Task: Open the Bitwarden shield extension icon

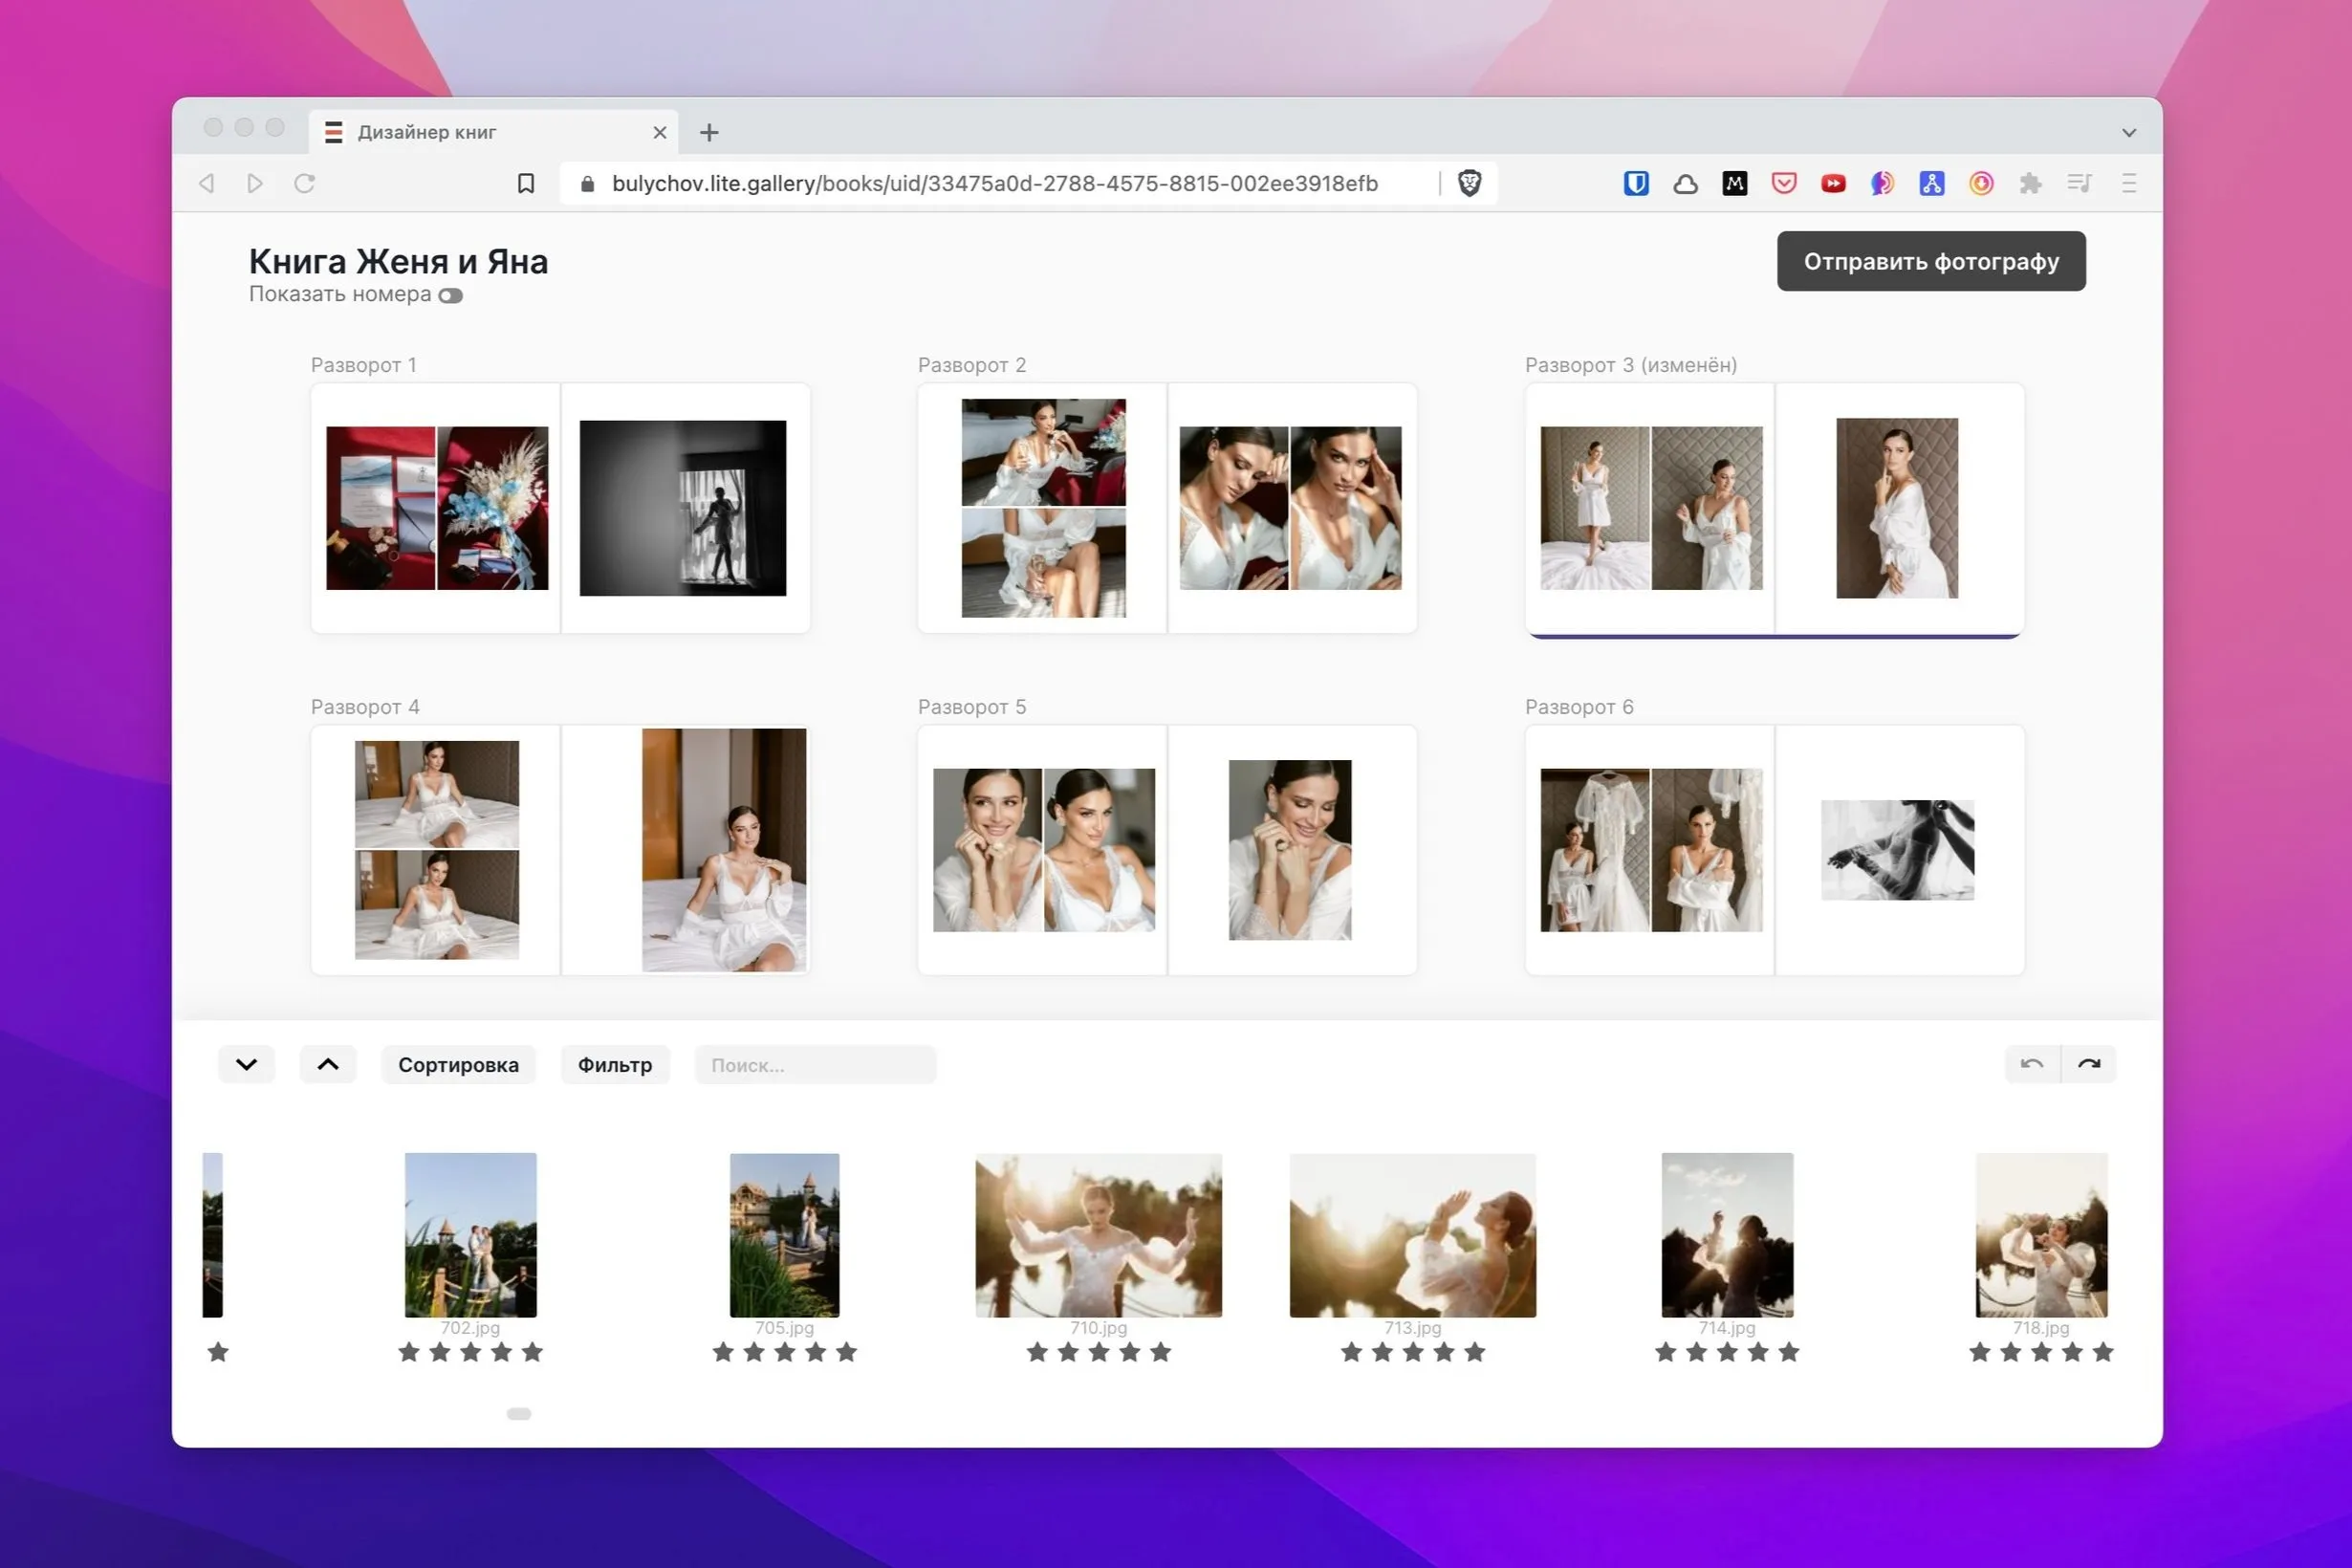Action: tap(1636, 183)
